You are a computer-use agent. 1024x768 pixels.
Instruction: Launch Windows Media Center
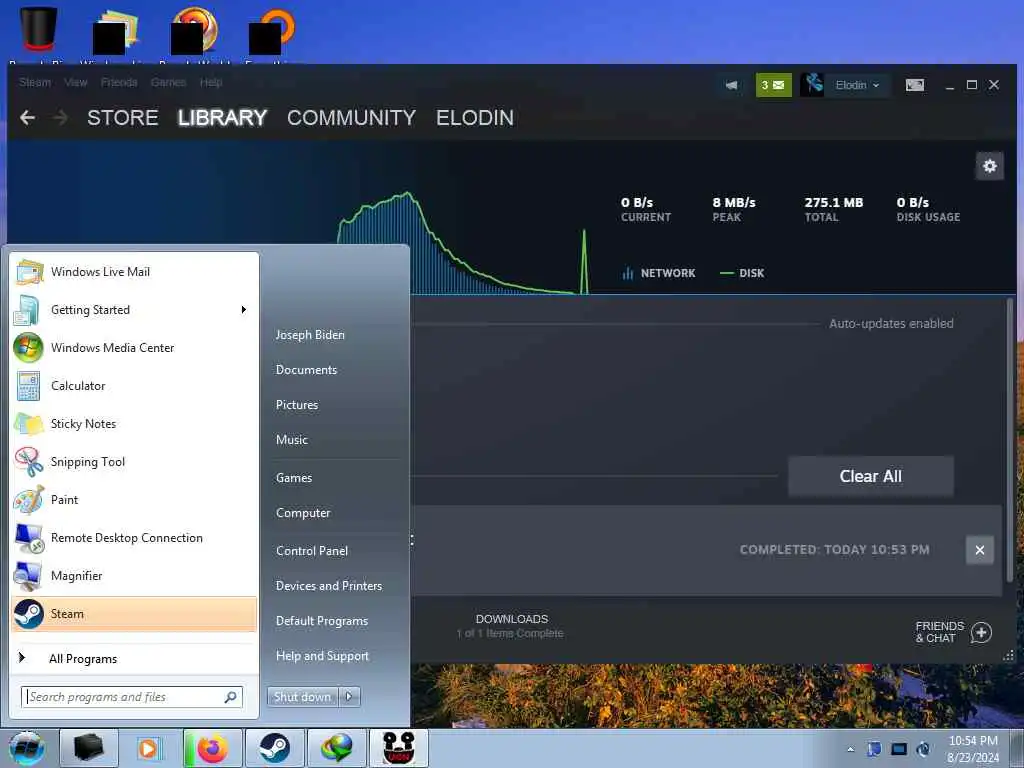pyautogui.click(x=134, y=348)
